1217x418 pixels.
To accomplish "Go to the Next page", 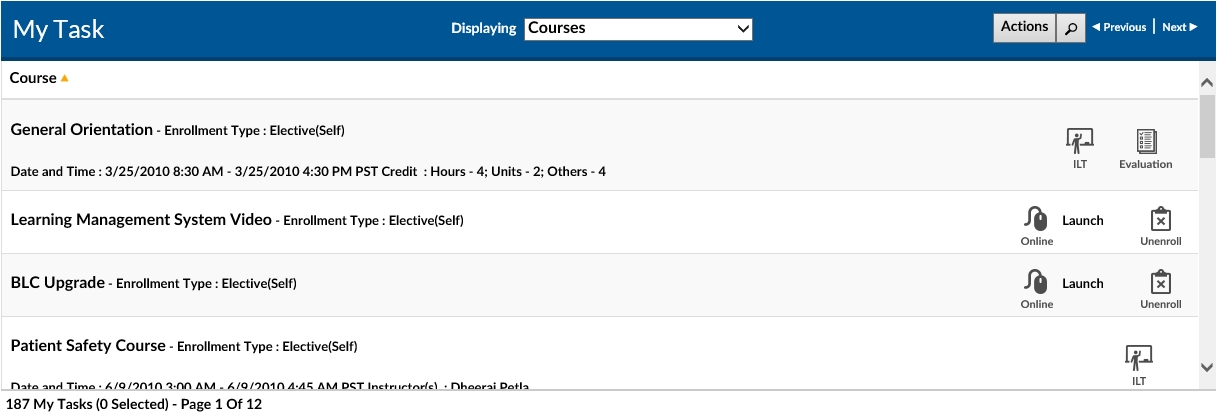I will pyautogui.click(x=1179, y=28).
